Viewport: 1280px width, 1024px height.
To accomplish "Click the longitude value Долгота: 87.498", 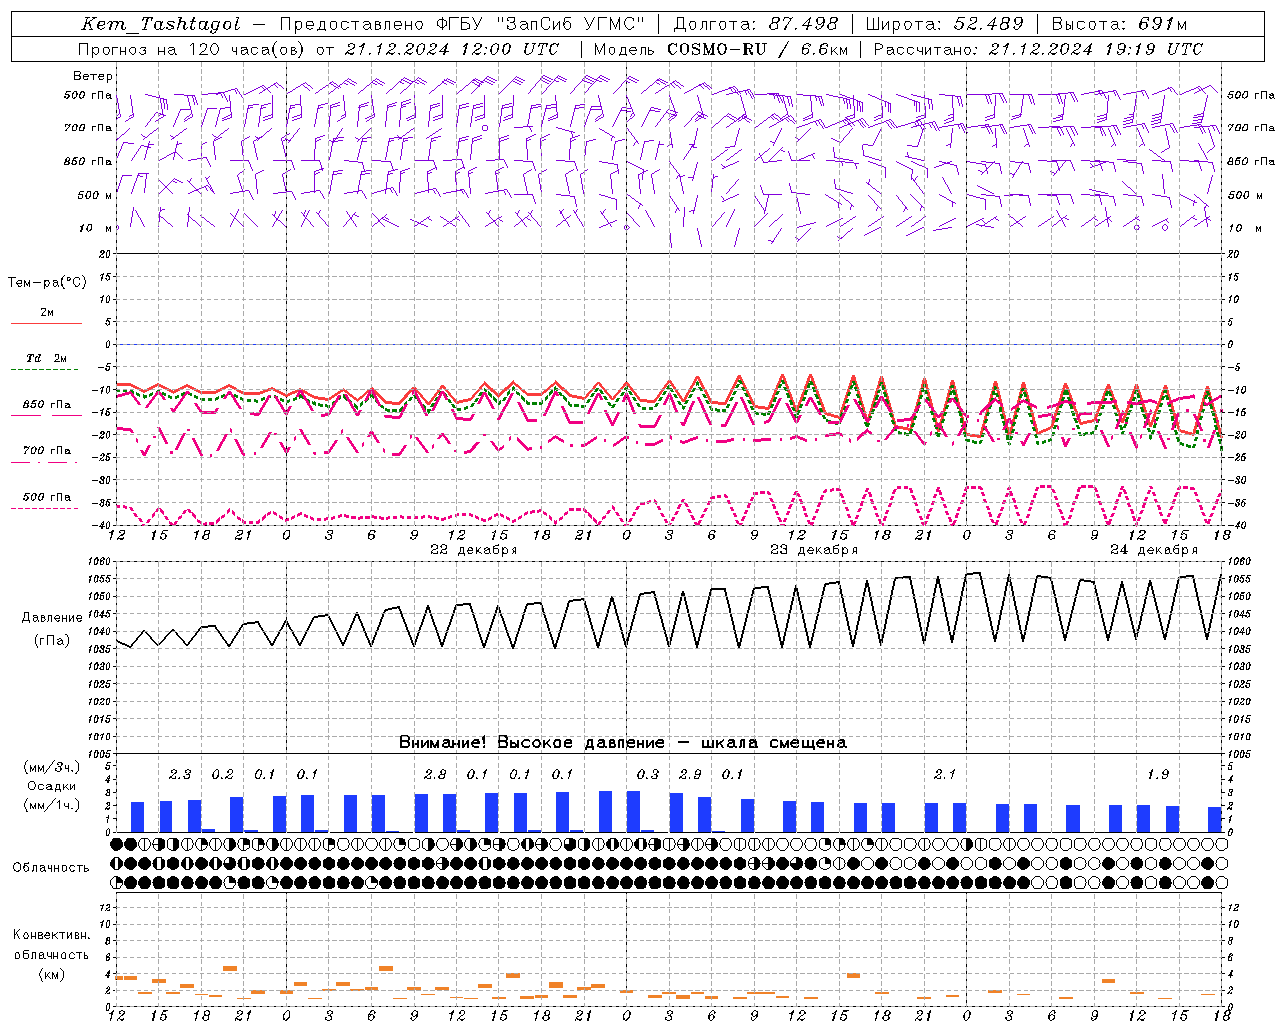I will point(755,24).
